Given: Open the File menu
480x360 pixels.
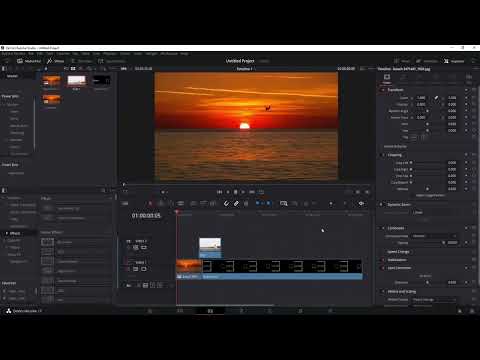Looking at the screenshot, I should point(31,54).
